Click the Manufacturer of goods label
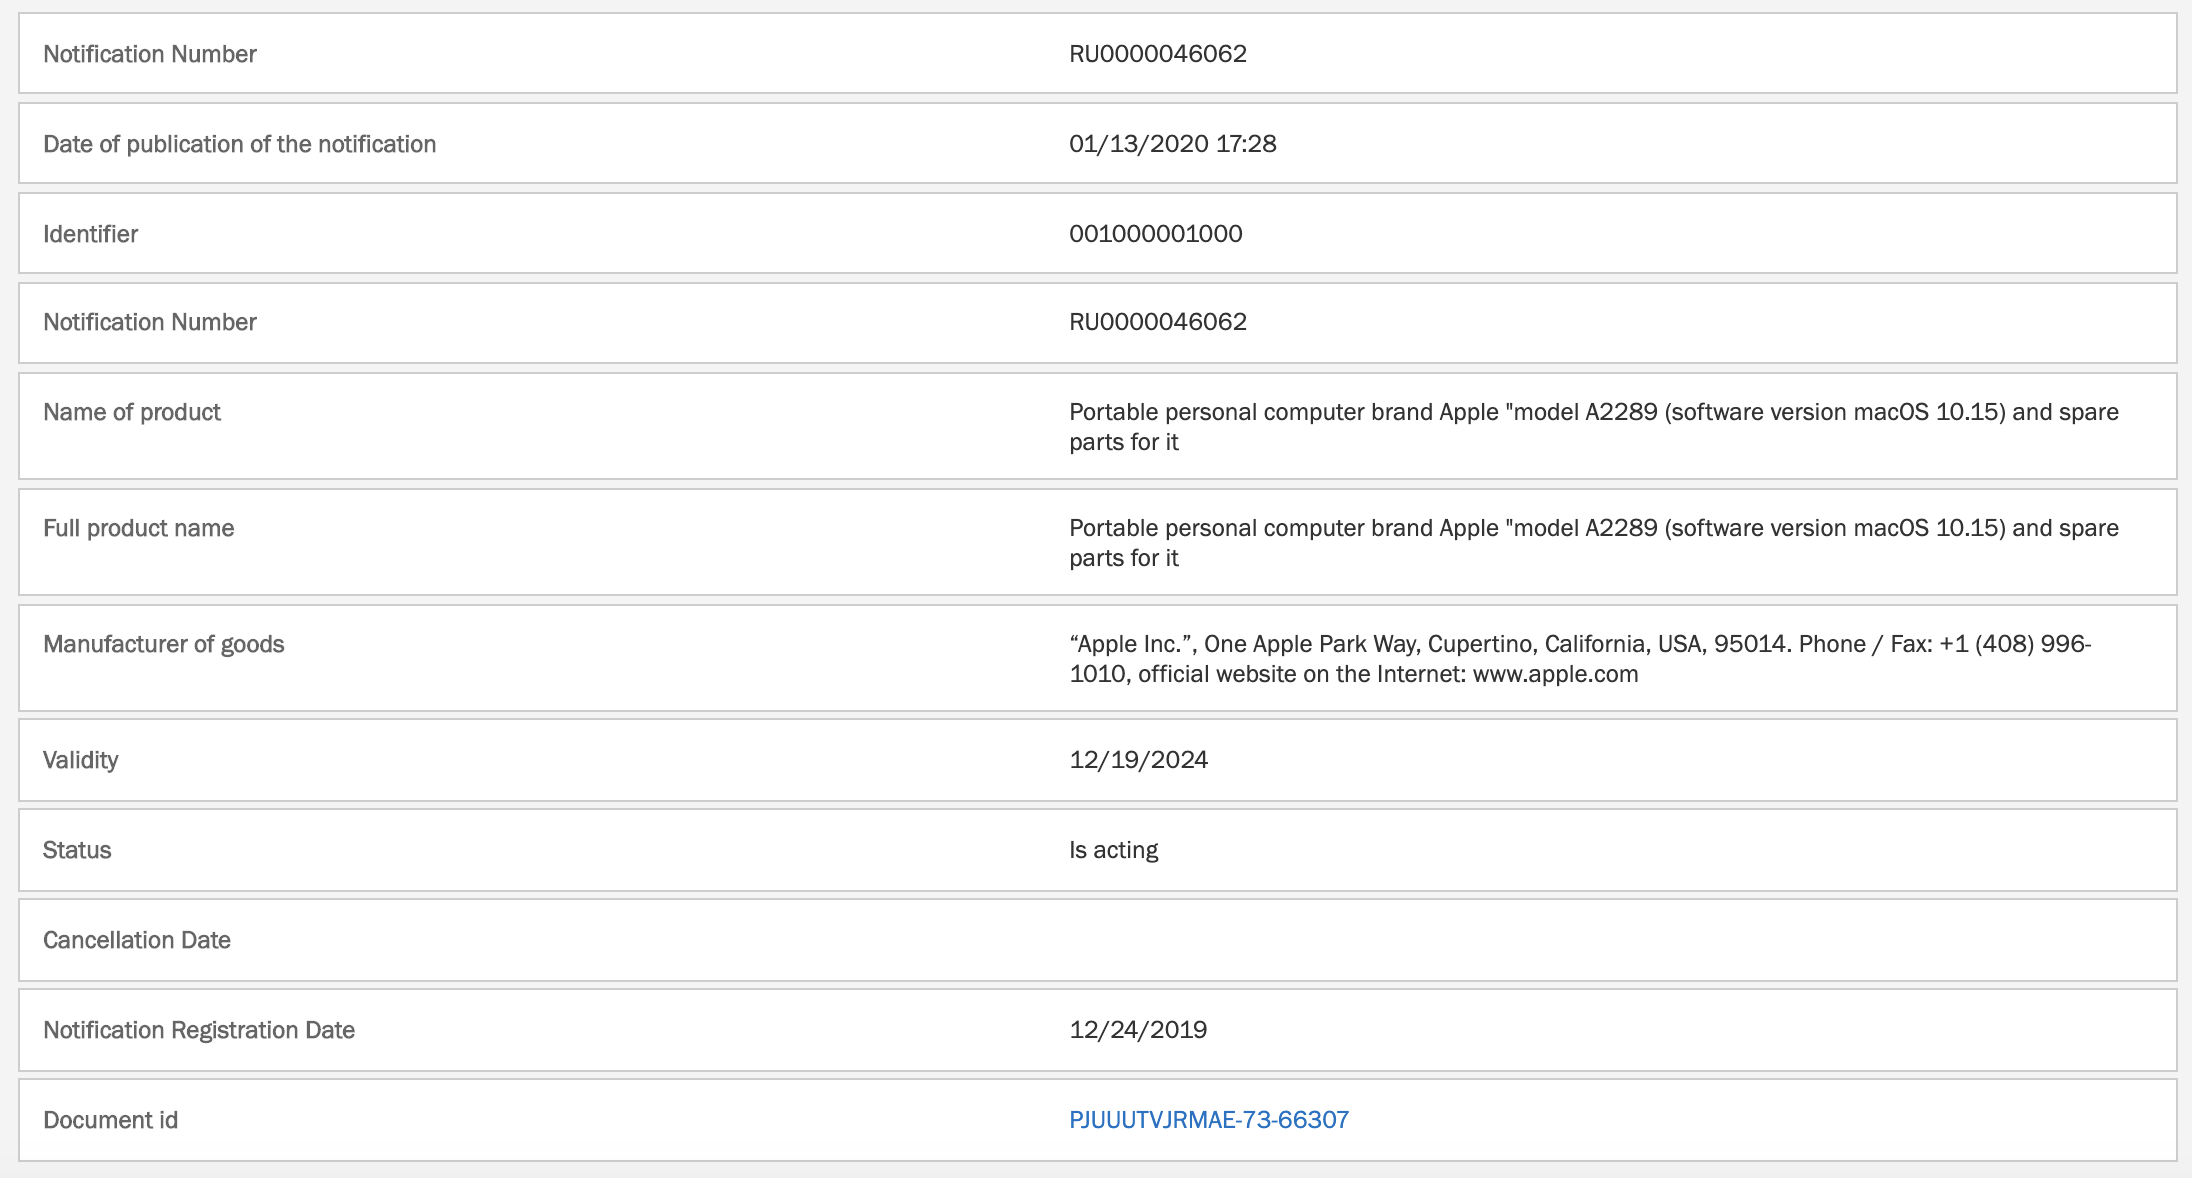Viewport: 2192px width, 1178px height. pos(163,644)
